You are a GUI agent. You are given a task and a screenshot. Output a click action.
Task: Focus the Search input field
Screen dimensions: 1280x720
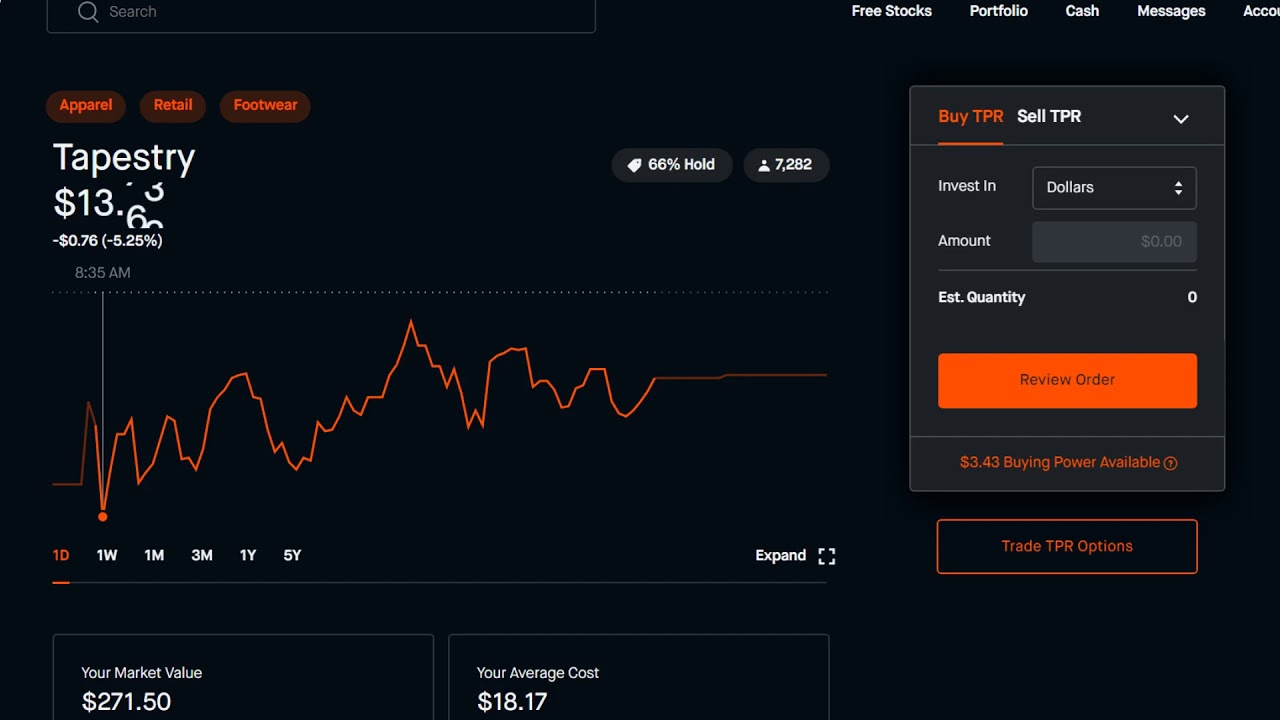[321, 12]
